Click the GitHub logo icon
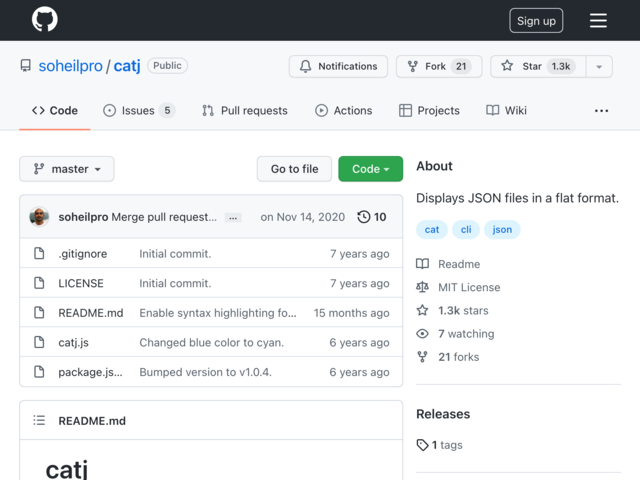 click(x=44, y=20)
